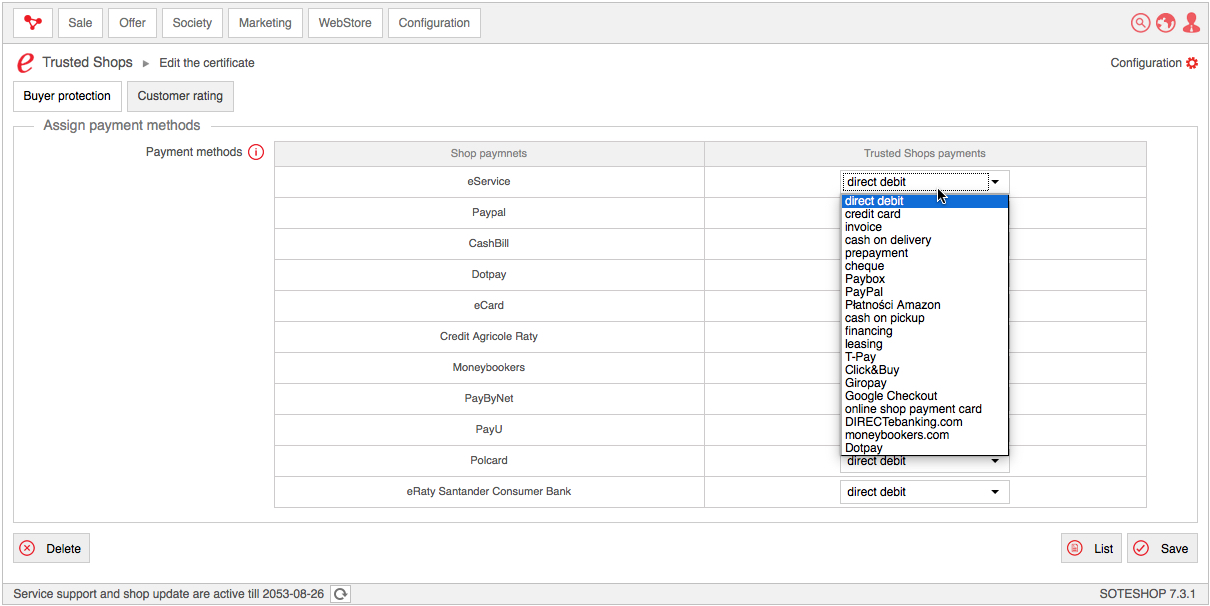This screenshot has width=1210, height=606.
Task: Open the WebStore menu
Action: 345,23
